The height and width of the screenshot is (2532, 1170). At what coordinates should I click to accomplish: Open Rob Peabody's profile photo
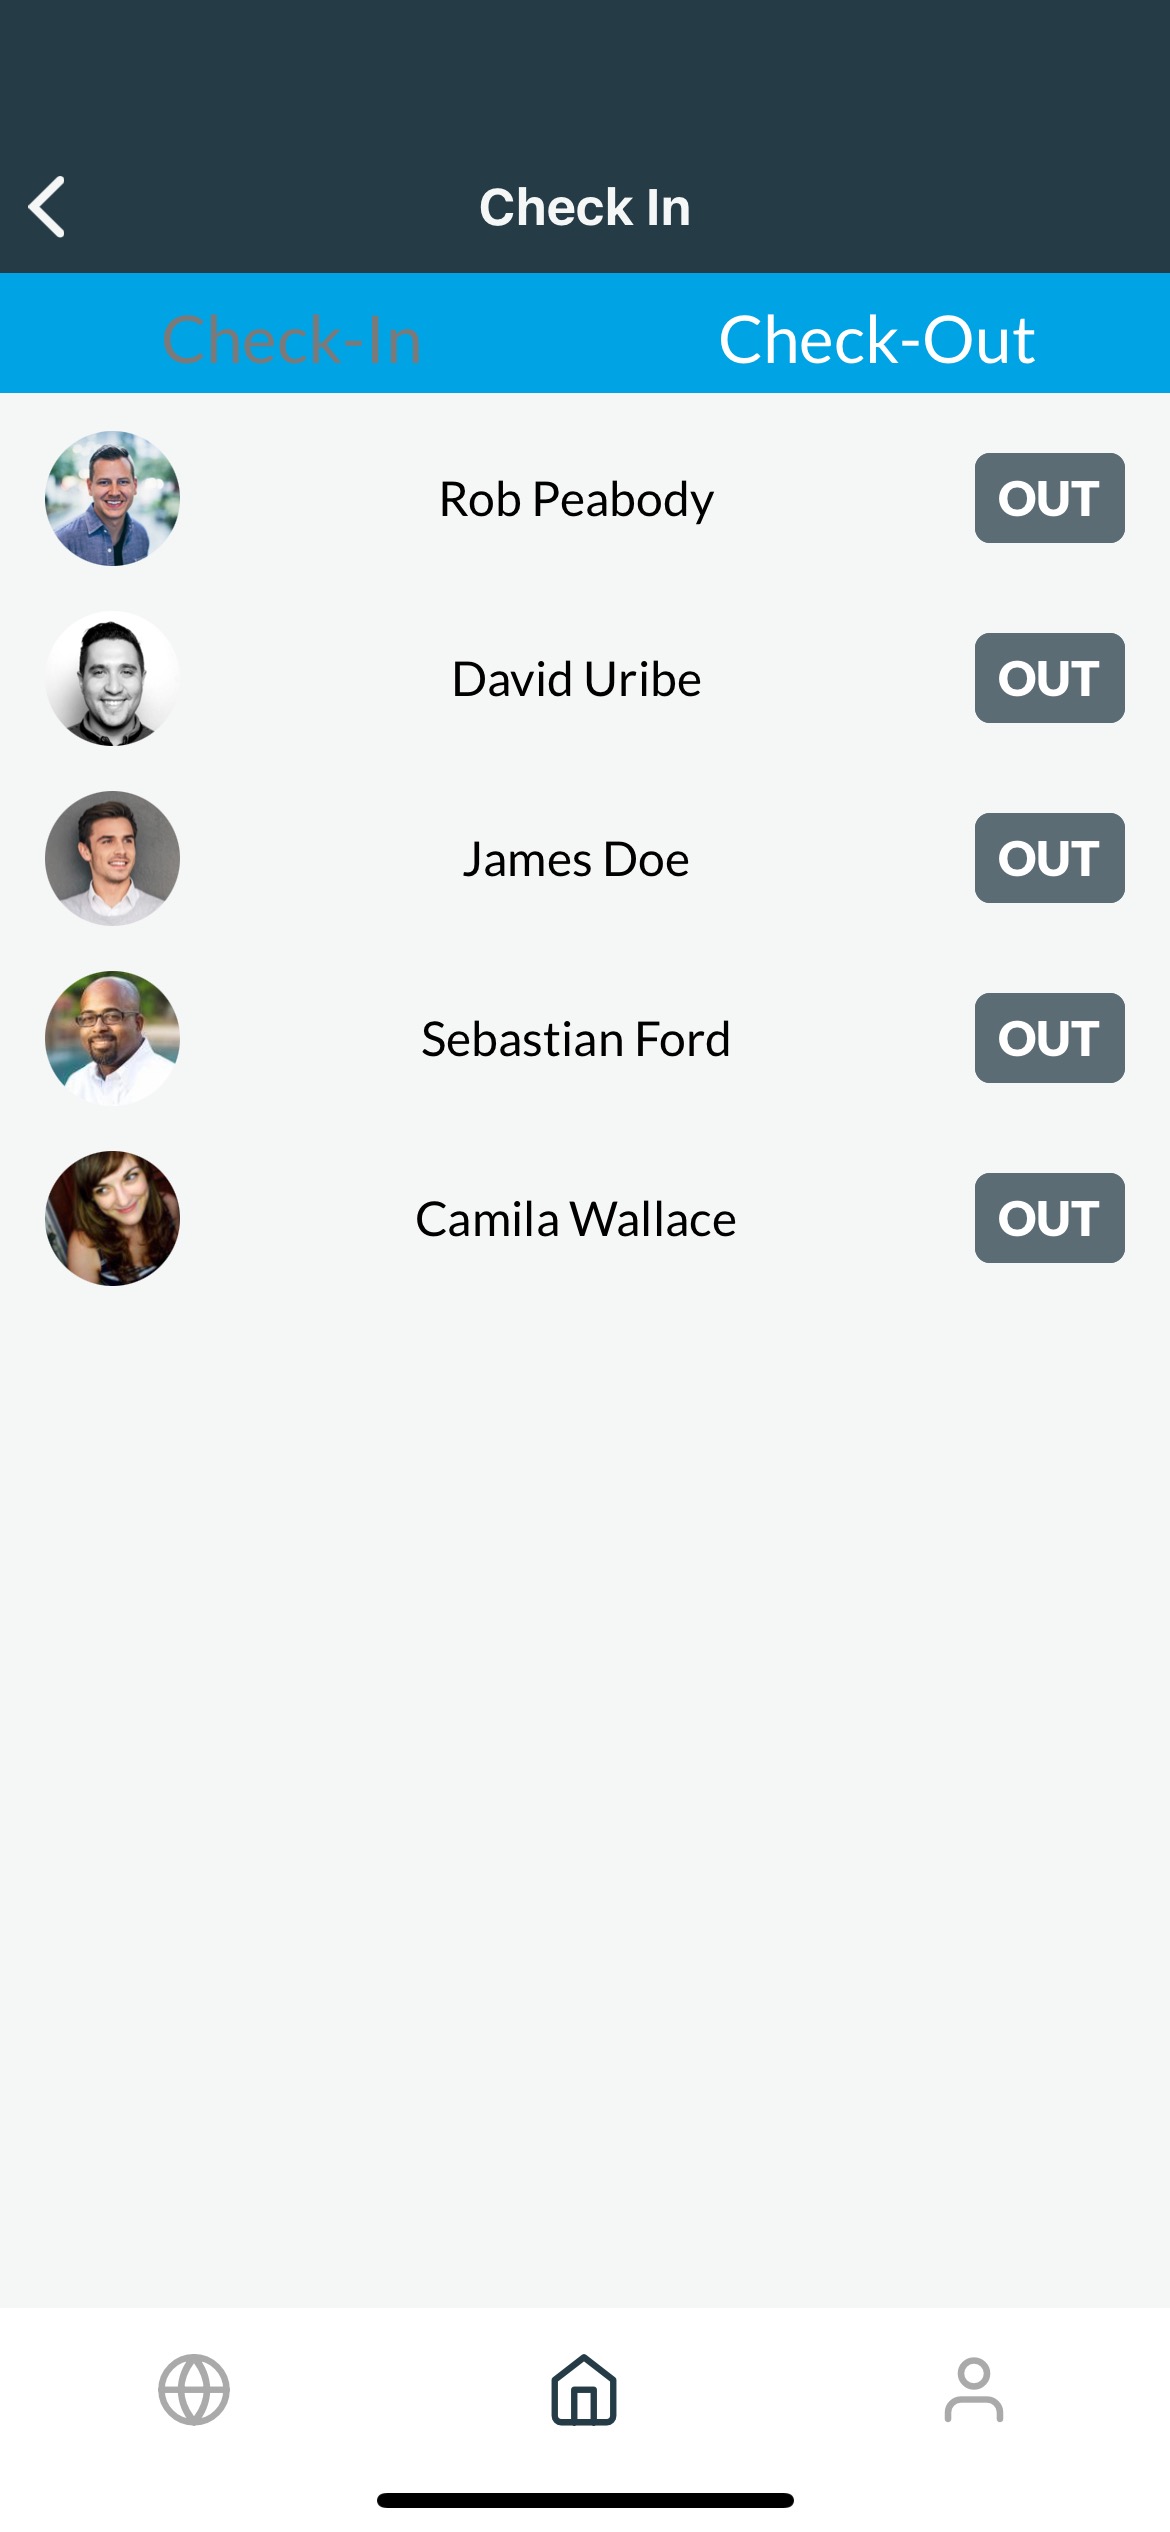coord(112,498)
